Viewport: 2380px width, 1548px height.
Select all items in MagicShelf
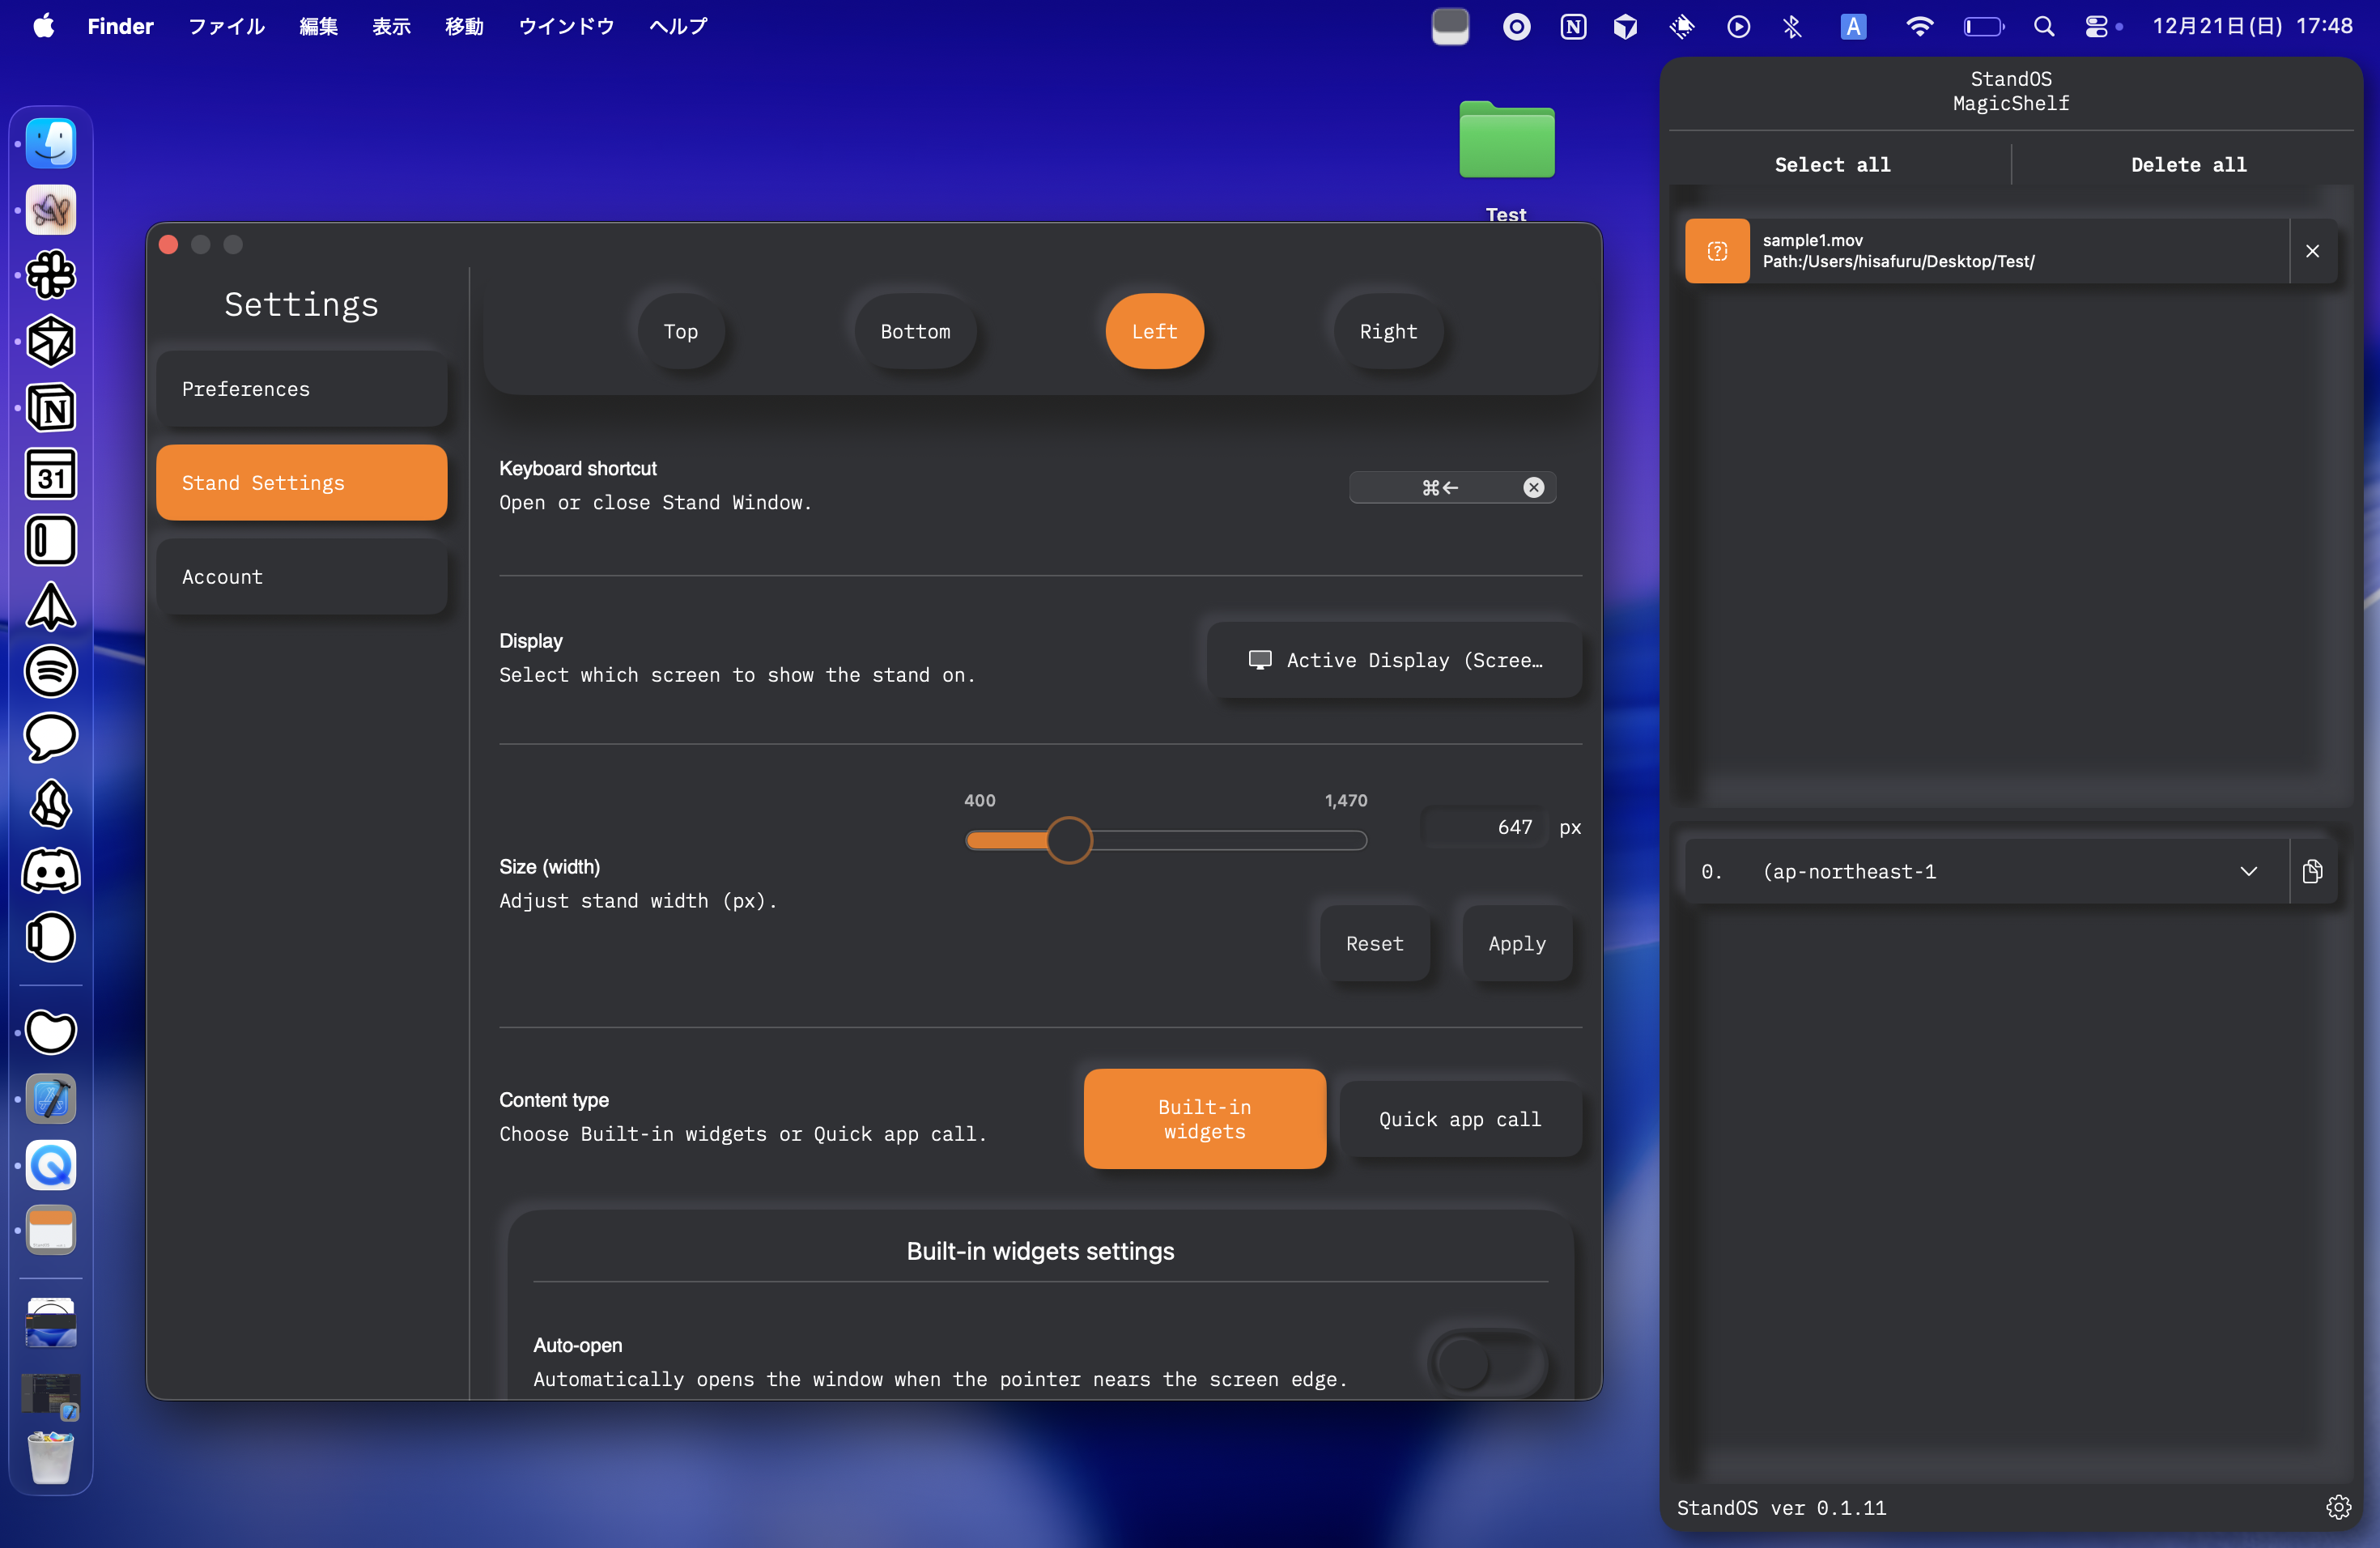tap(1831, 164)
